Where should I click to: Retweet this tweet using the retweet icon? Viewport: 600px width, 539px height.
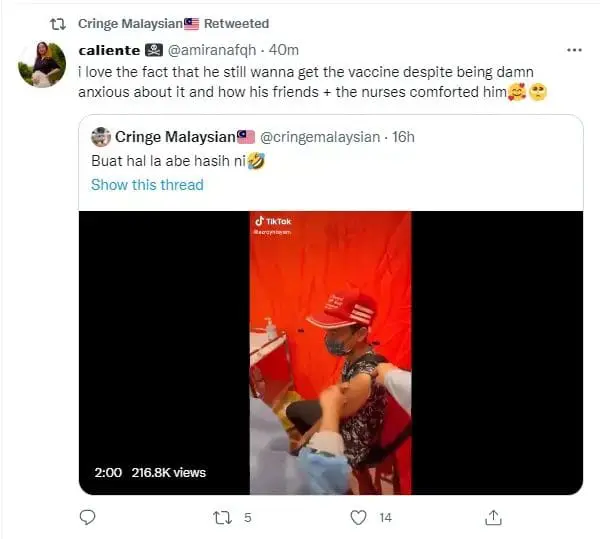(x=223, y=517)
